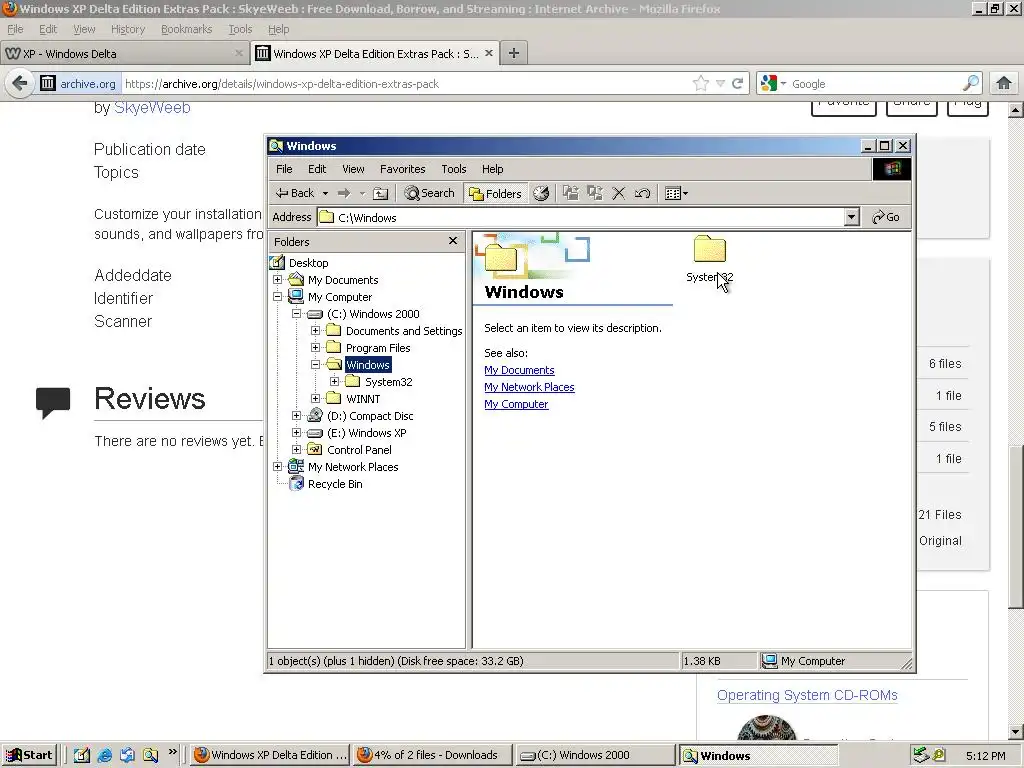Select the Control Panel icon in tree
Viewport: 1024px width, 768px height.
315,449
